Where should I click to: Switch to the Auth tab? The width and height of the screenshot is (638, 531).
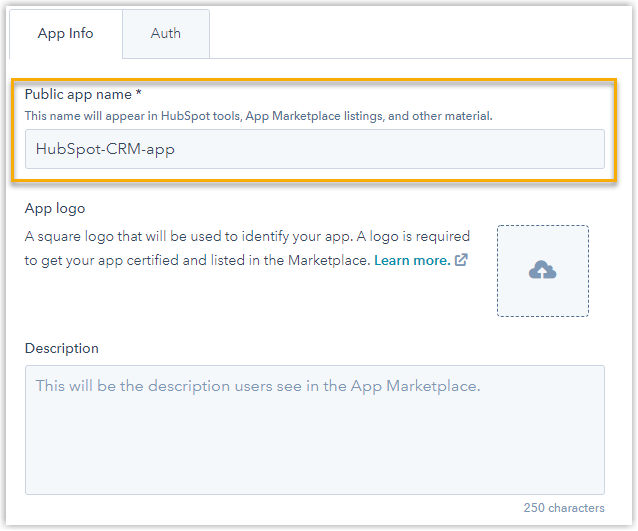[x=166, y=33]
